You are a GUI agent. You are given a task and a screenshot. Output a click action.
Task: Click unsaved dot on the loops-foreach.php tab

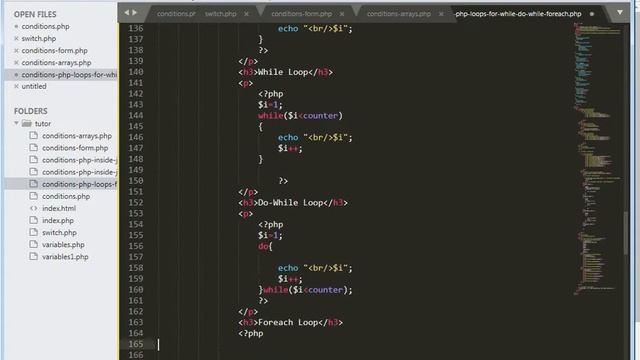pos(592,14)
